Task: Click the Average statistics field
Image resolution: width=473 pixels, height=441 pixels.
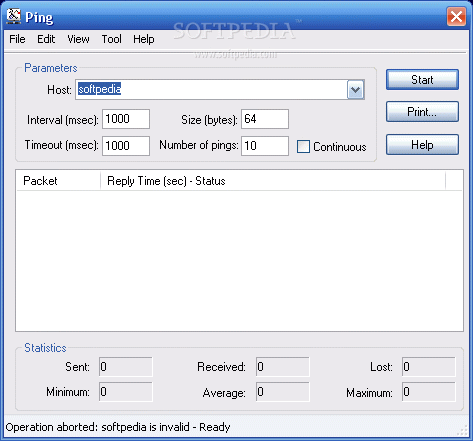Action: pos(283,392)
